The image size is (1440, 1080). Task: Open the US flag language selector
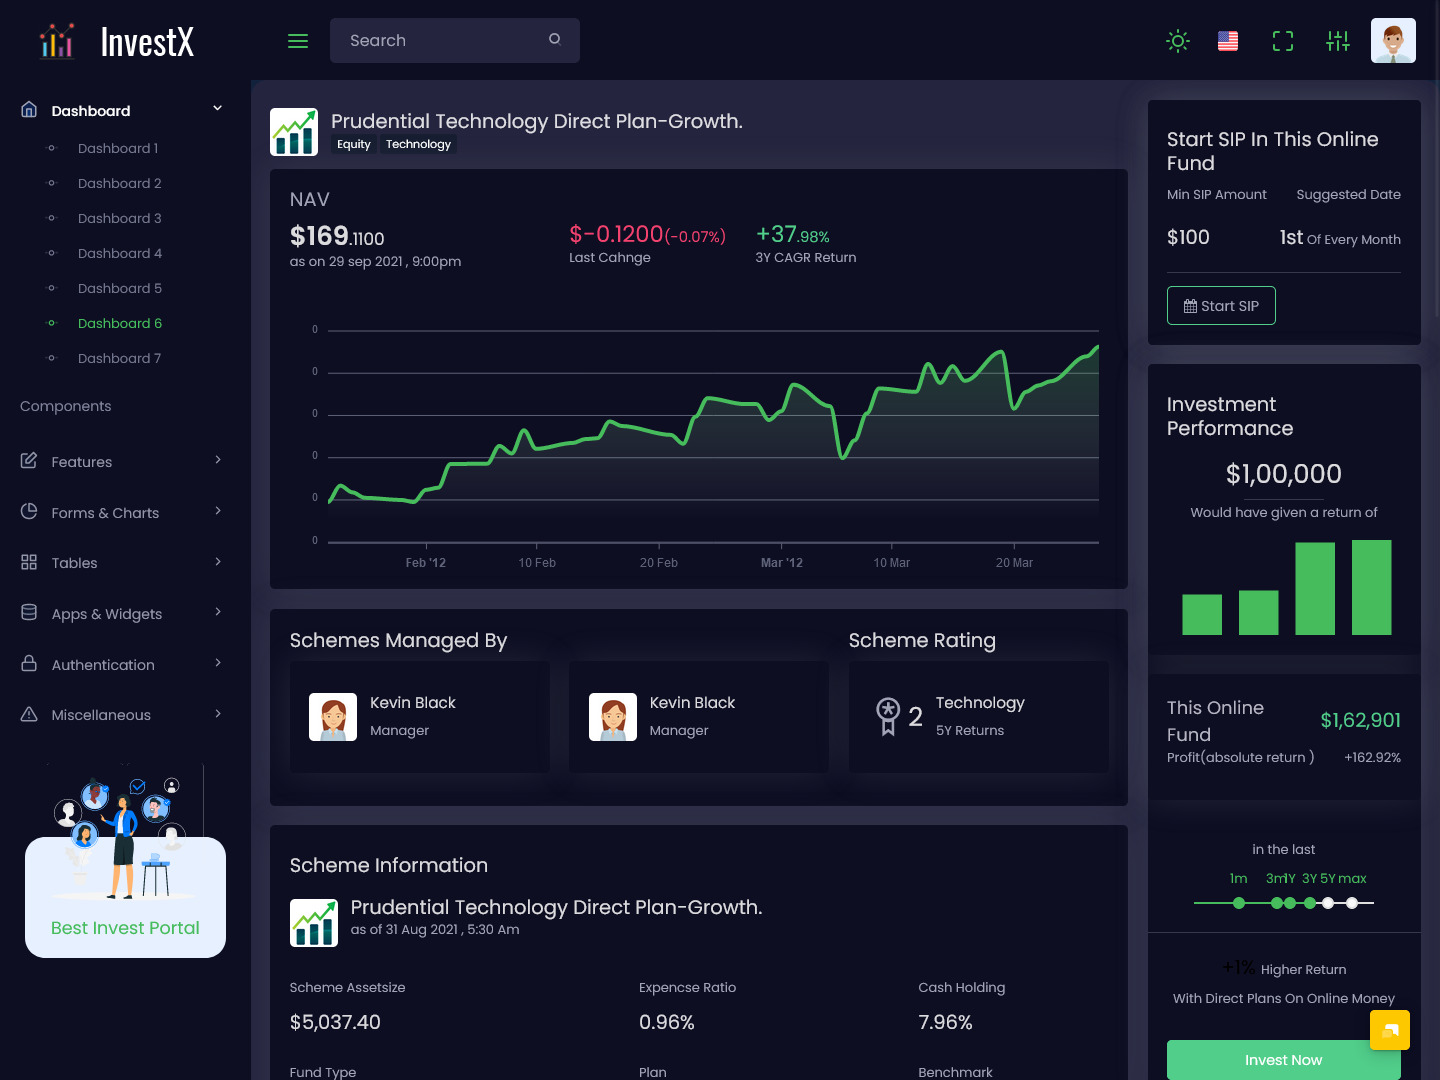[1228, 41]
